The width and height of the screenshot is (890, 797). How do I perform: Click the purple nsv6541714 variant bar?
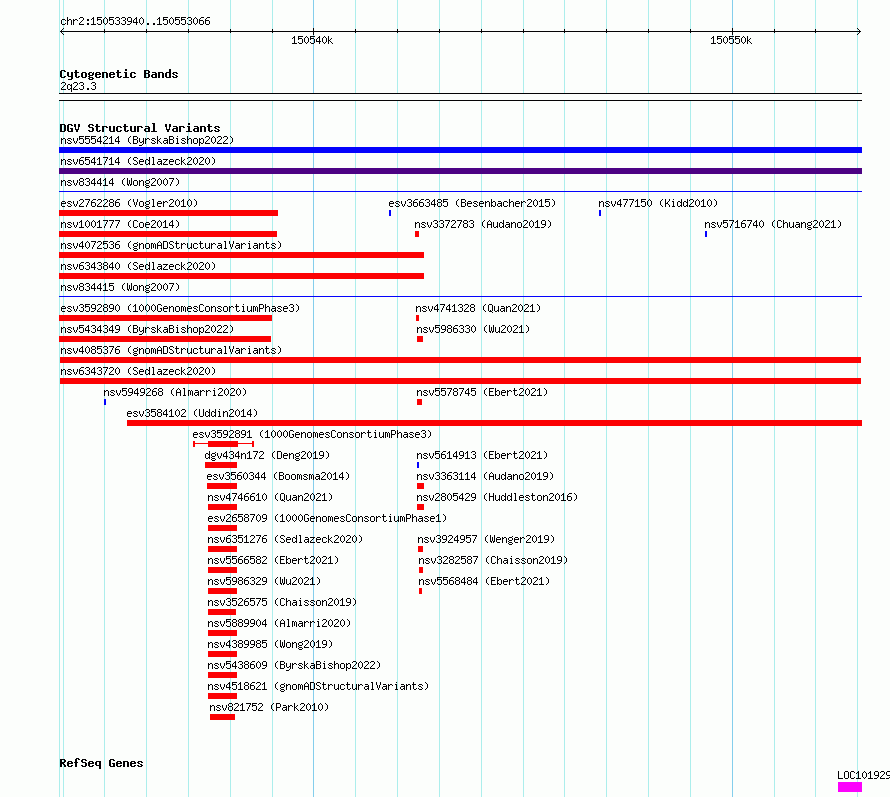(460, 171)
